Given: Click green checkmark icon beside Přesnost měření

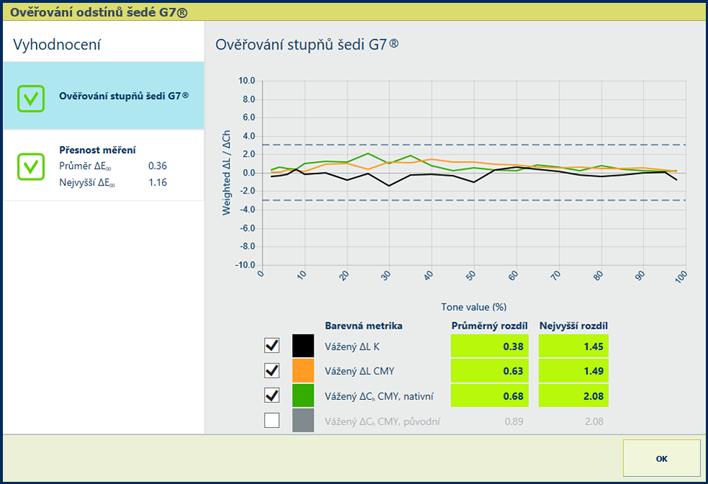Looking at the screenshot, I should coord(31,167).
